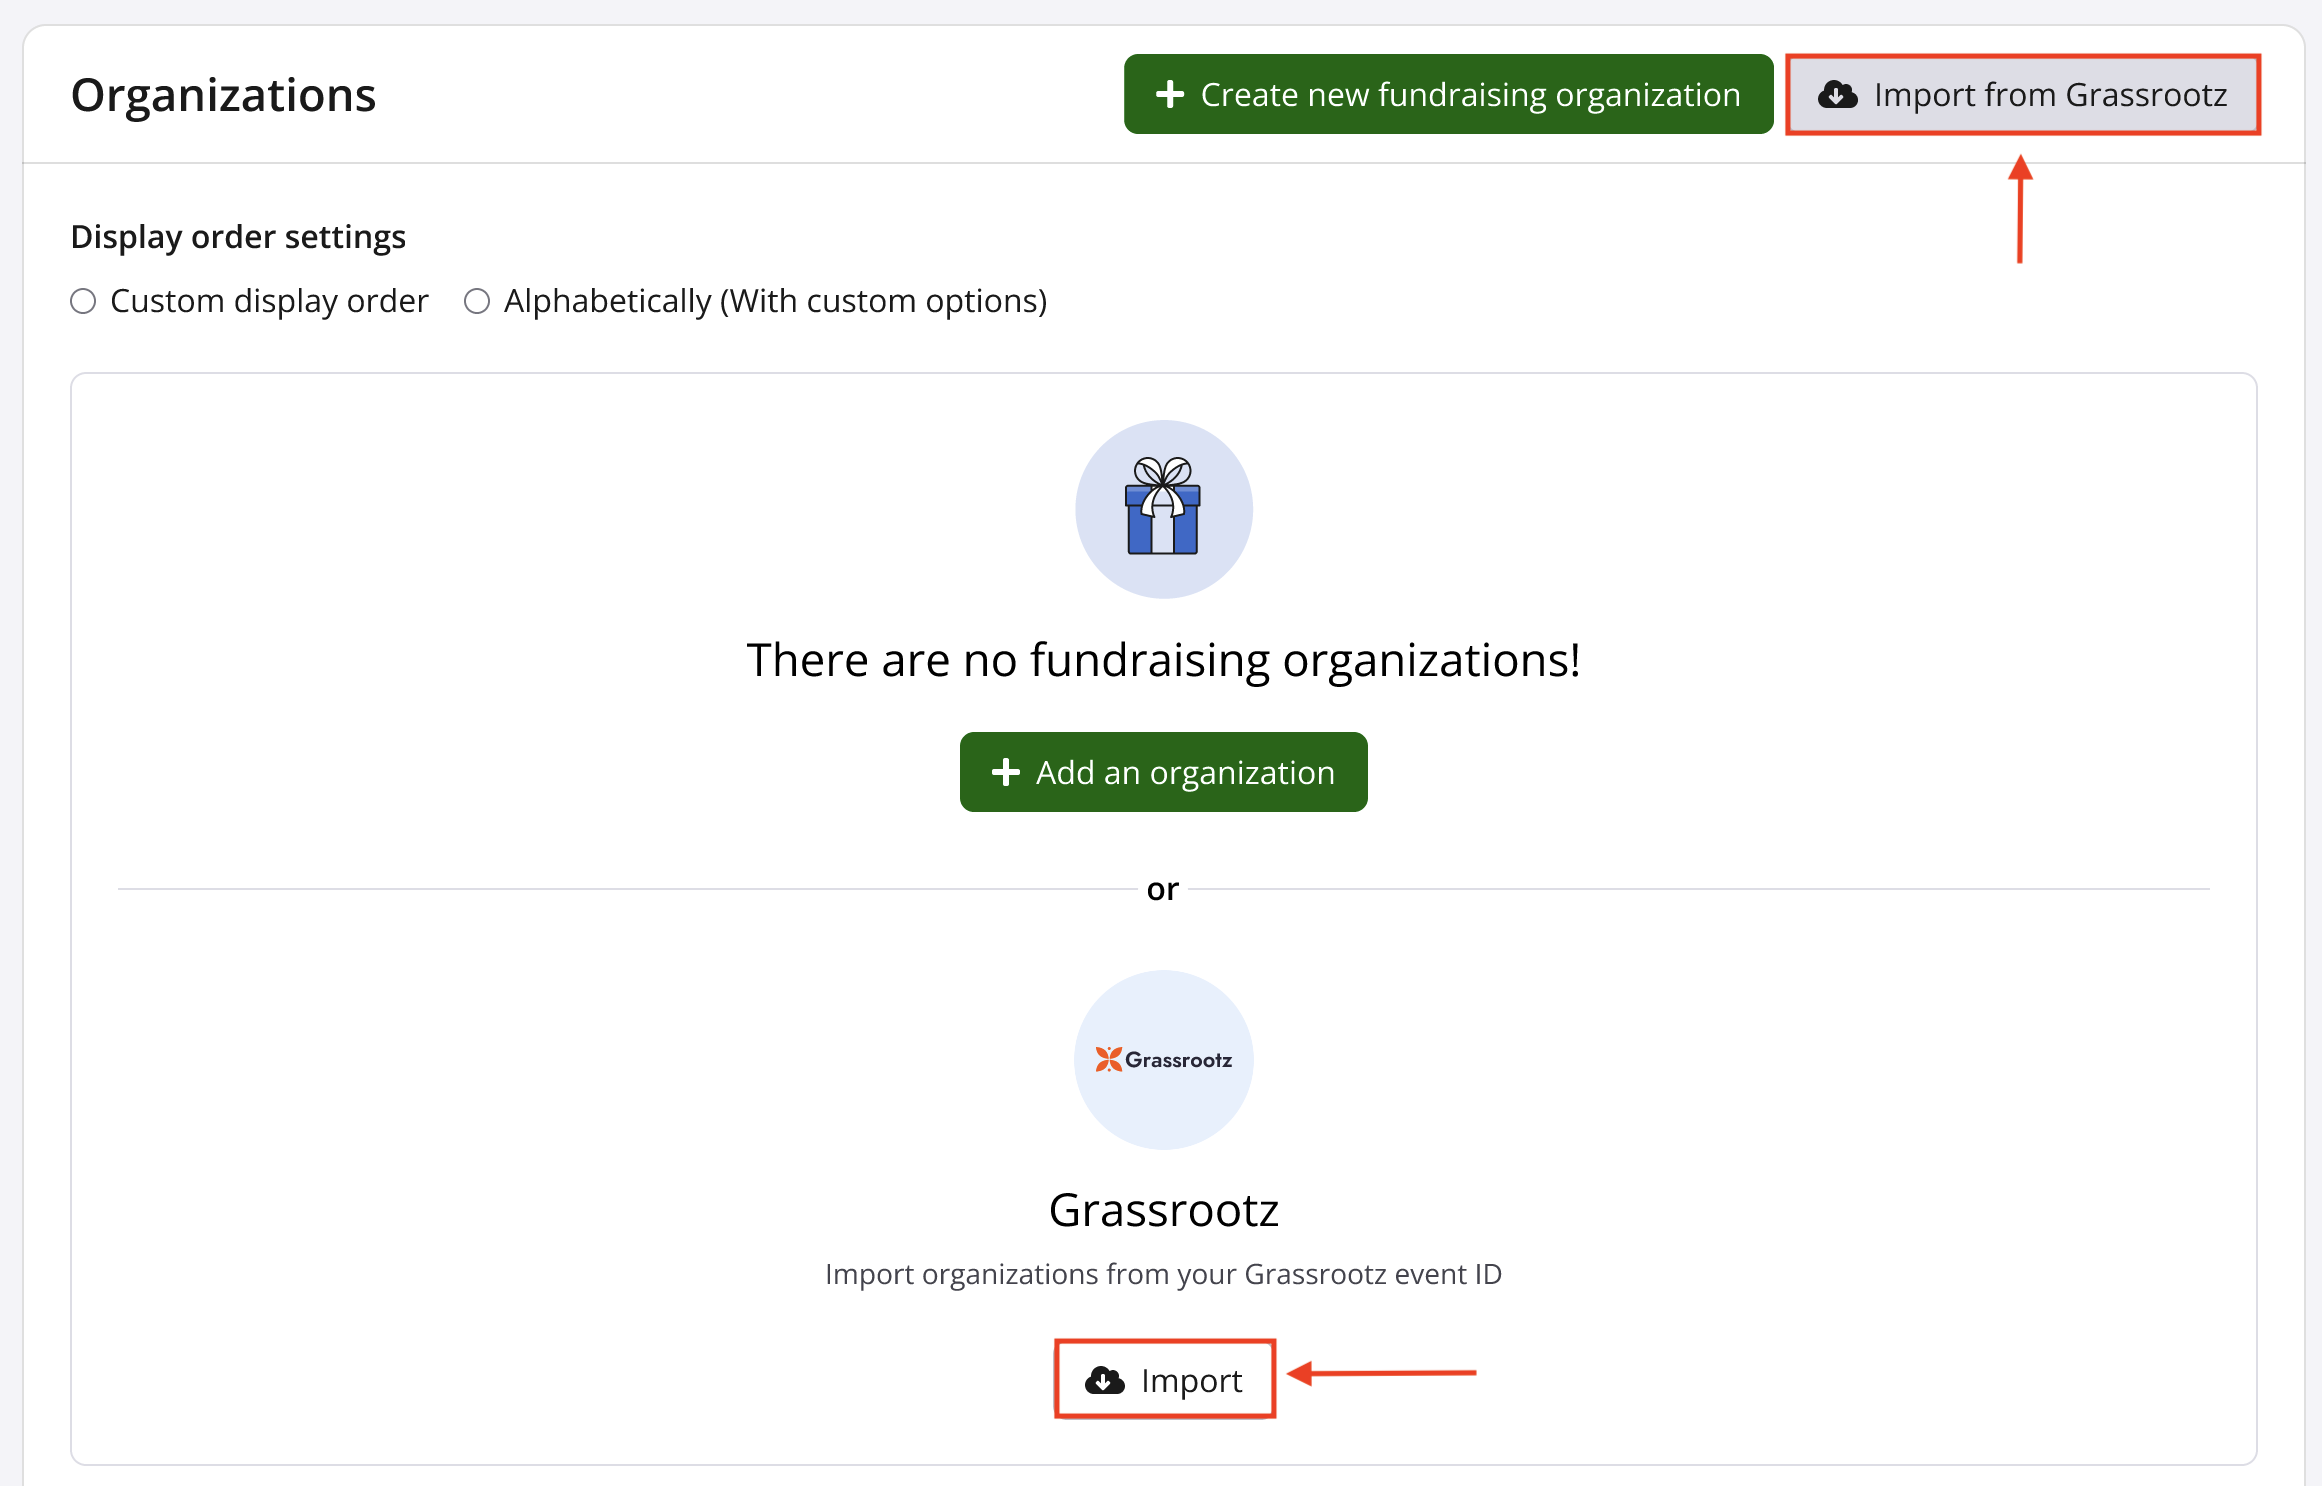Click cloud download icon in Import from Grassrootz
The height and width of the screenshot is (1486, 2322).
tap(1837, 95)
